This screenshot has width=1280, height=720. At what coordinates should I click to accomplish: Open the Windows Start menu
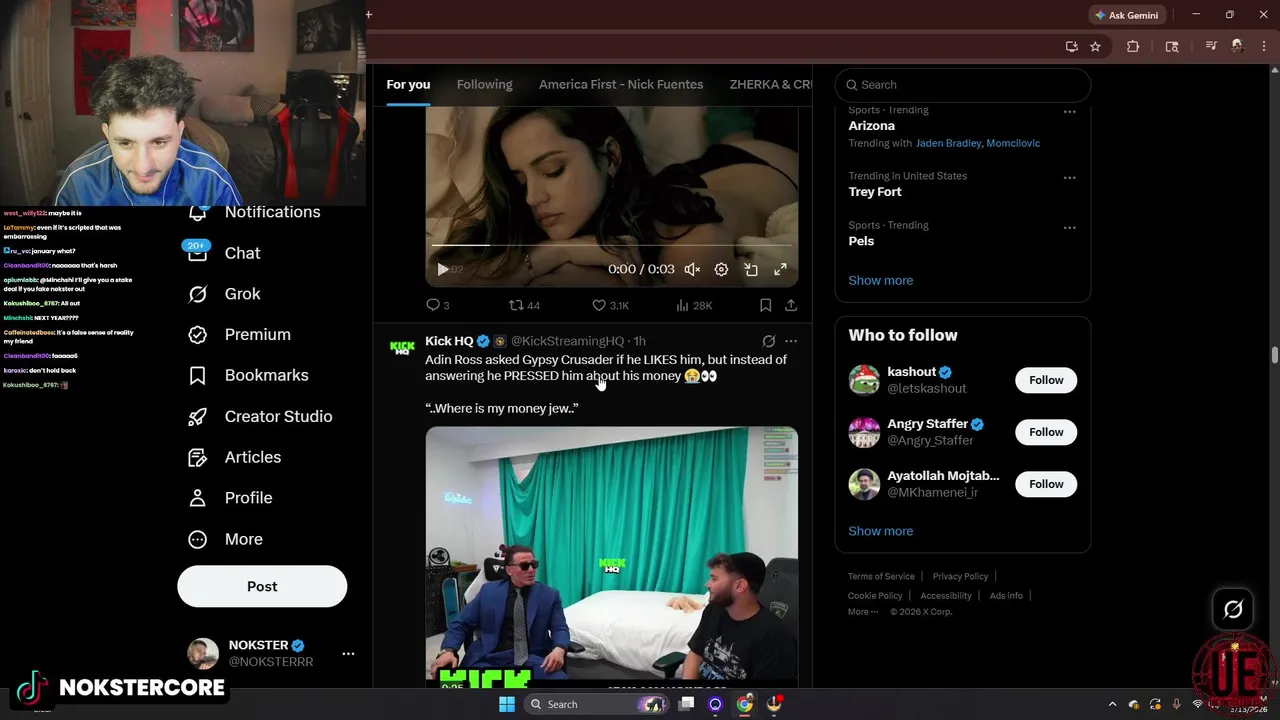point(507,704)
